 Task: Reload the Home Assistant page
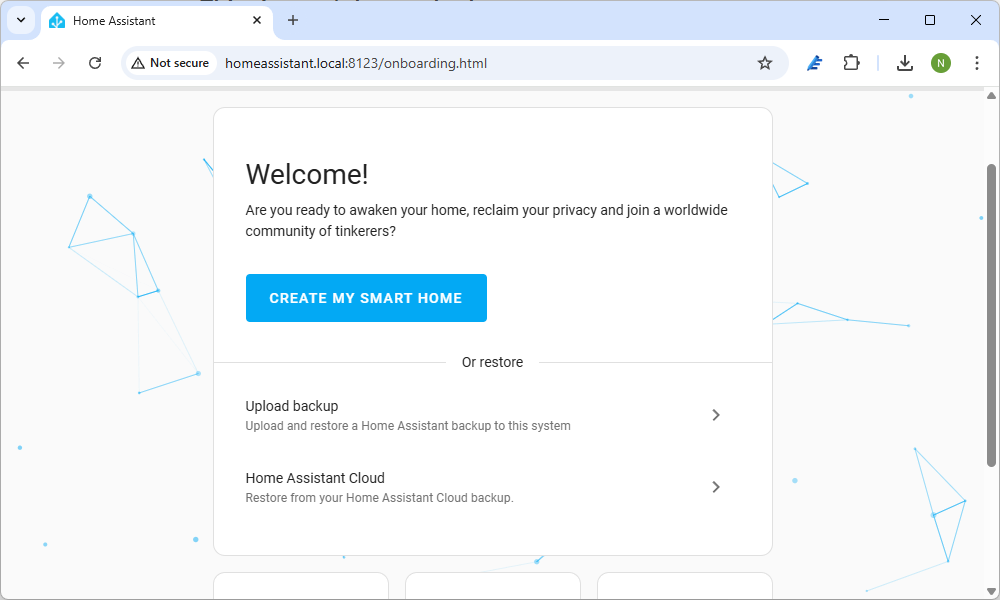click(x=95, y=62)
